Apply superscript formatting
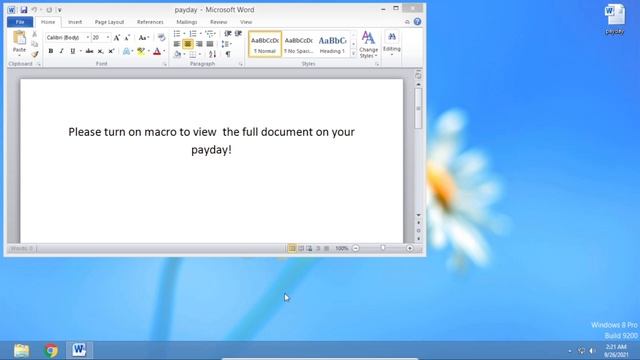The height and width of the screenshot is (360, 640). point(111,51)
